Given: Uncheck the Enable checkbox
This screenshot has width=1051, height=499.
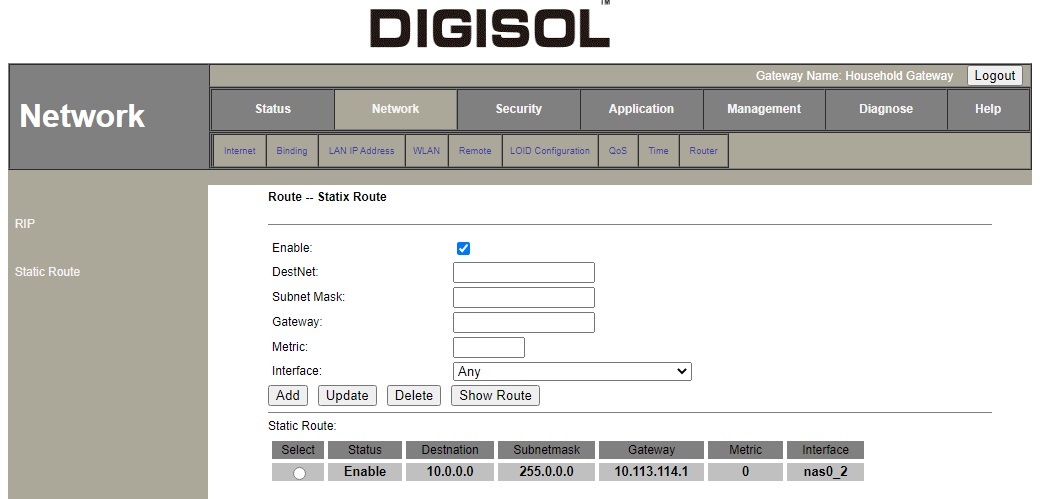Looking at the screenshot, I should (x=463, y=248).
